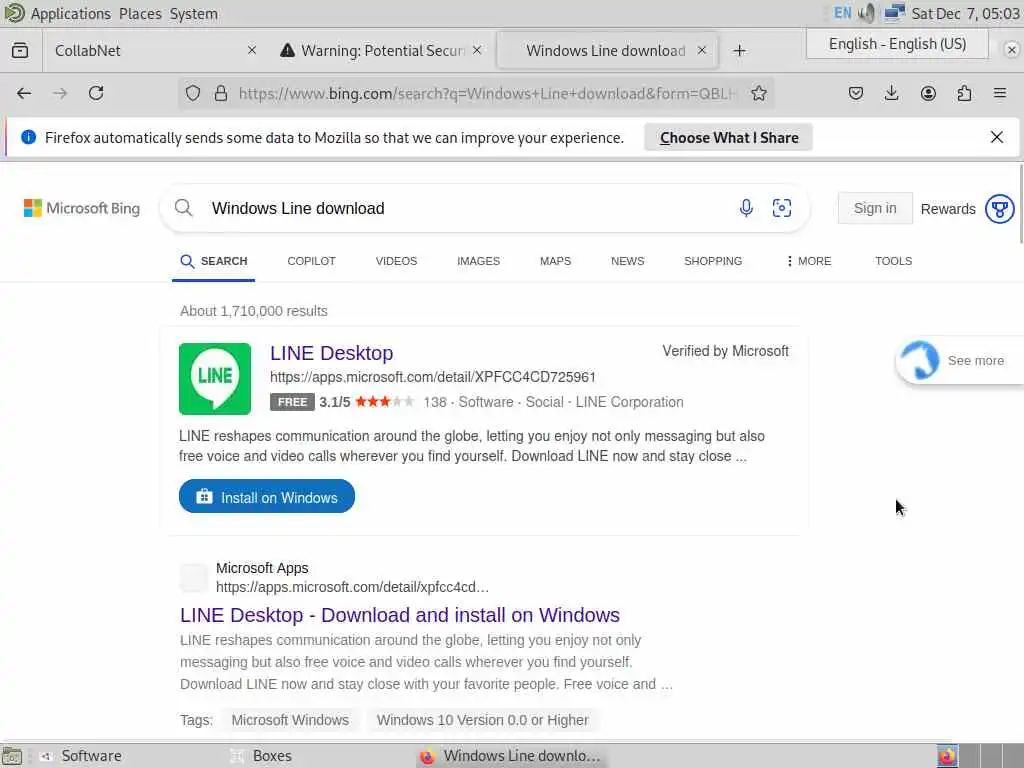The image size is (1024, 768).
Task: Open the SHOPPING search tab
Action: pyautogui.click(x=713, y=261)
